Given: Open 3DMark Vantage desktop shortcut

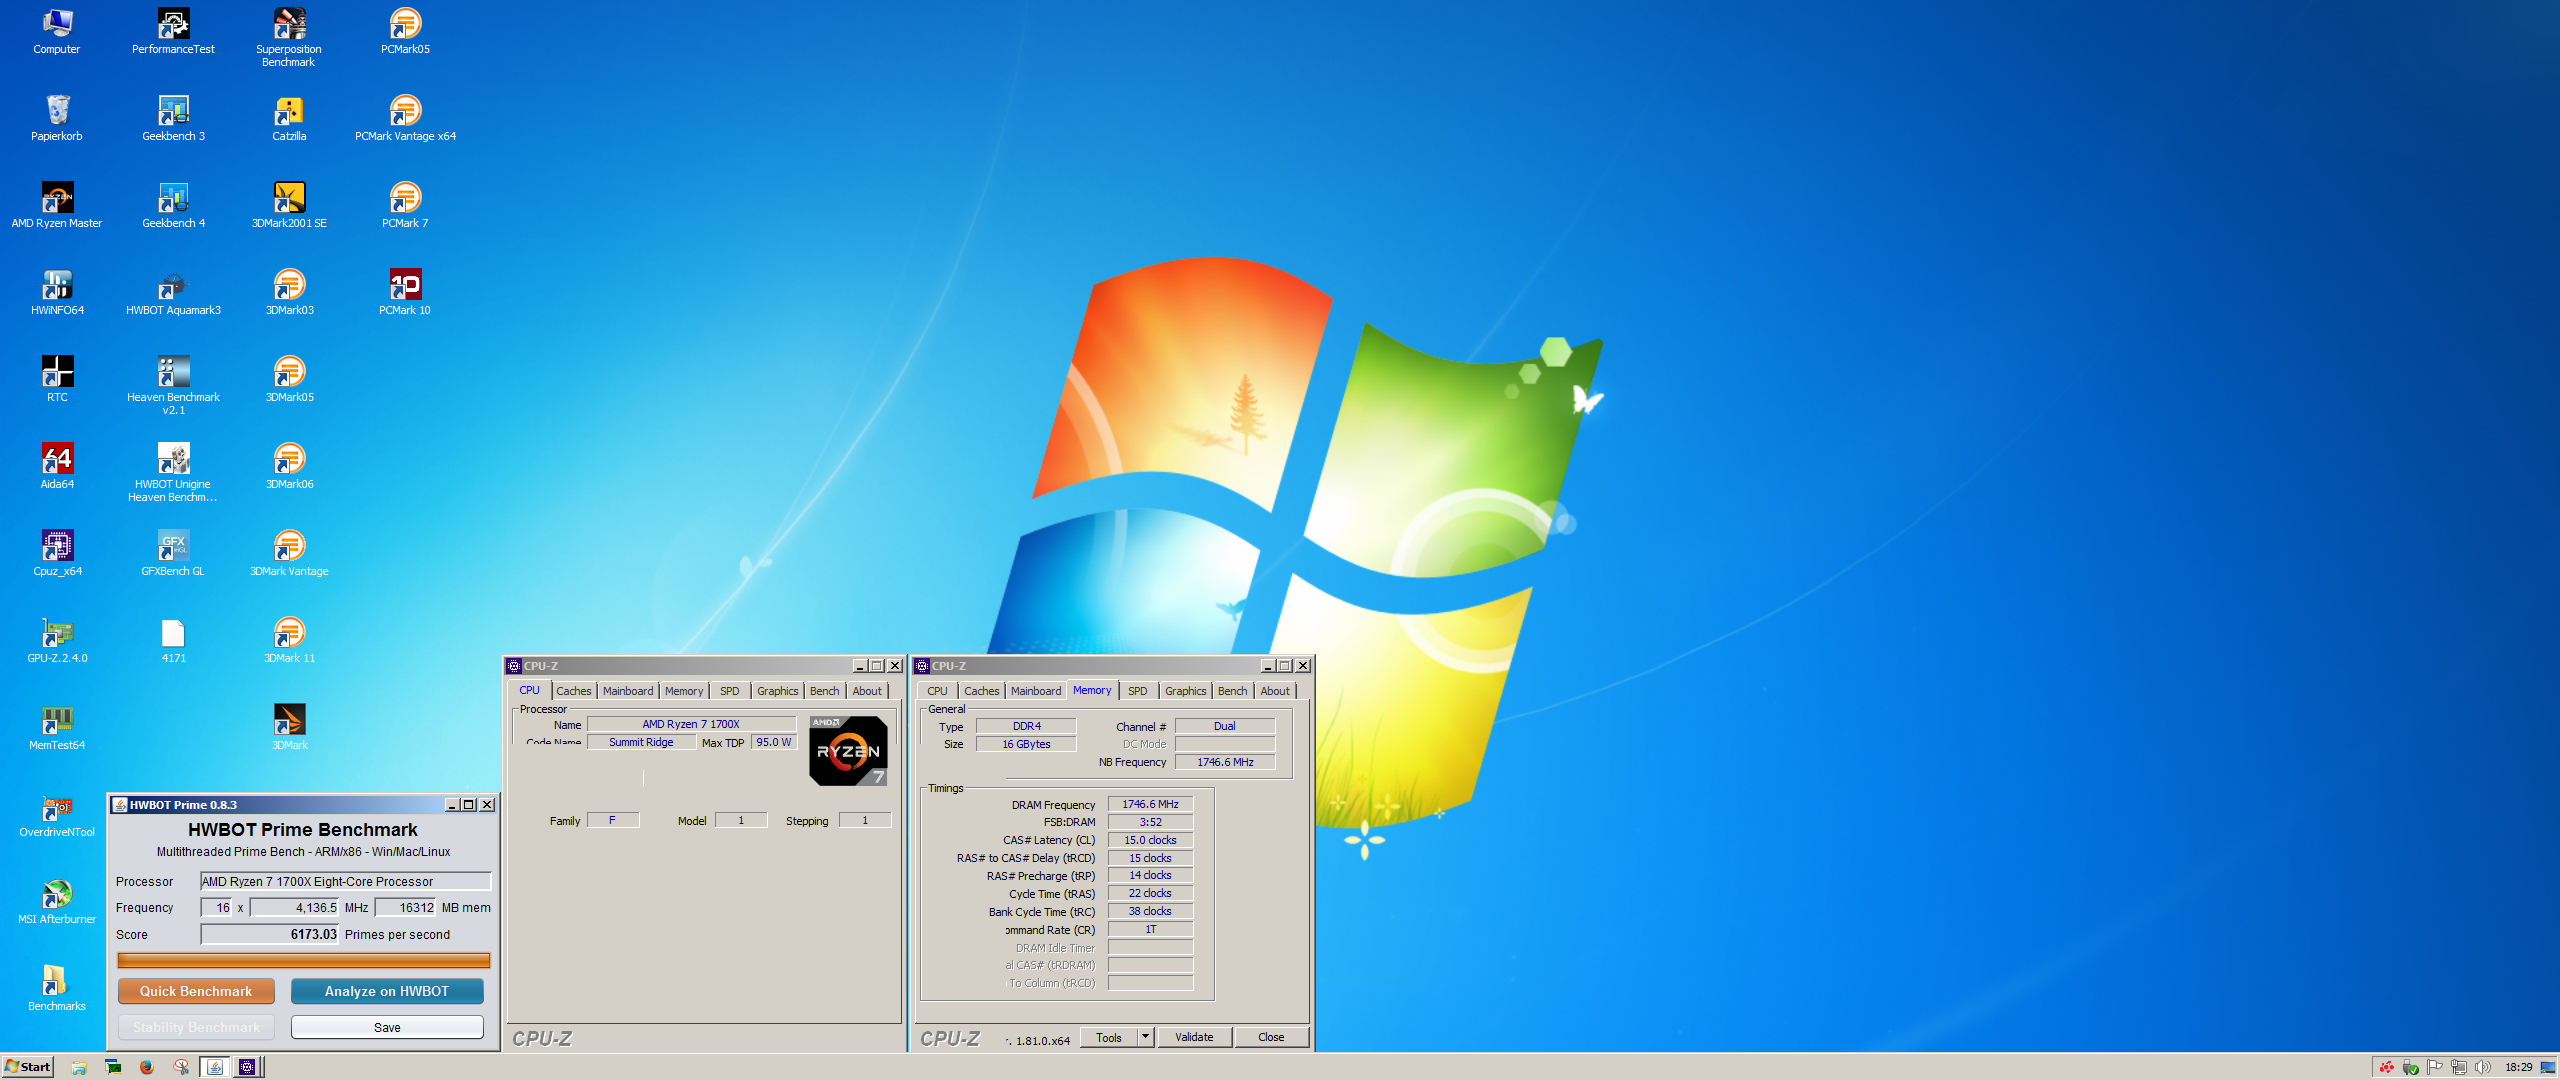Looking at the screenshot, I should [x=289, y=553].
